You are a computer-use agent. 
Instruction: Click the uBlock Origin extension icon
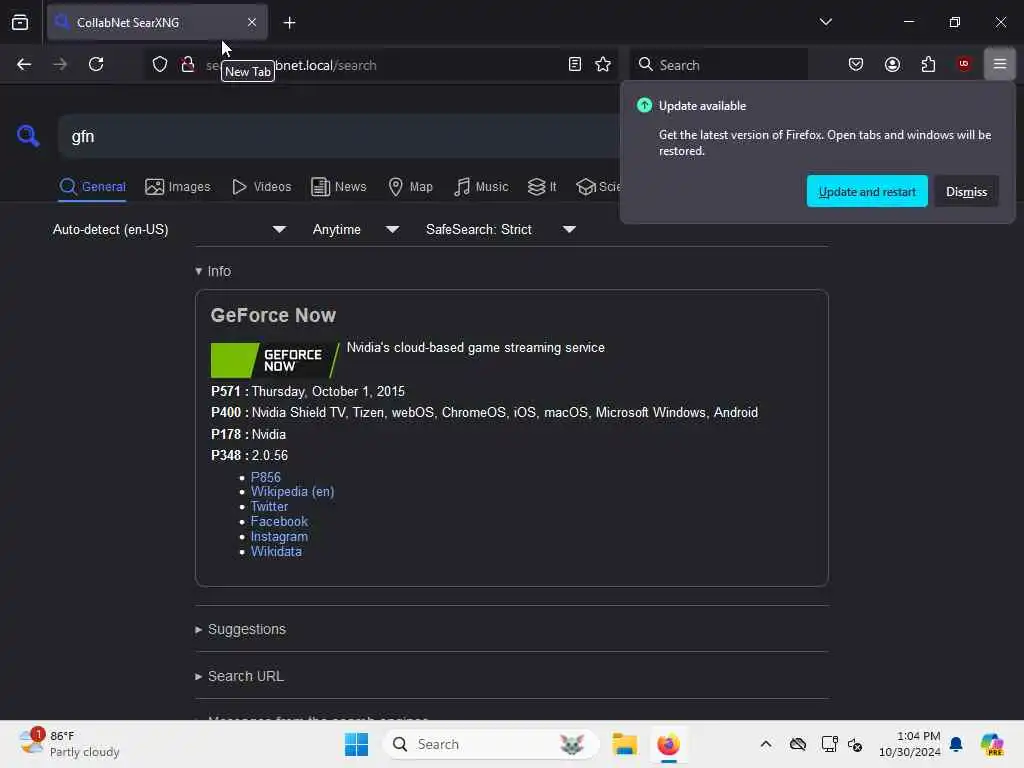[964, 64]
